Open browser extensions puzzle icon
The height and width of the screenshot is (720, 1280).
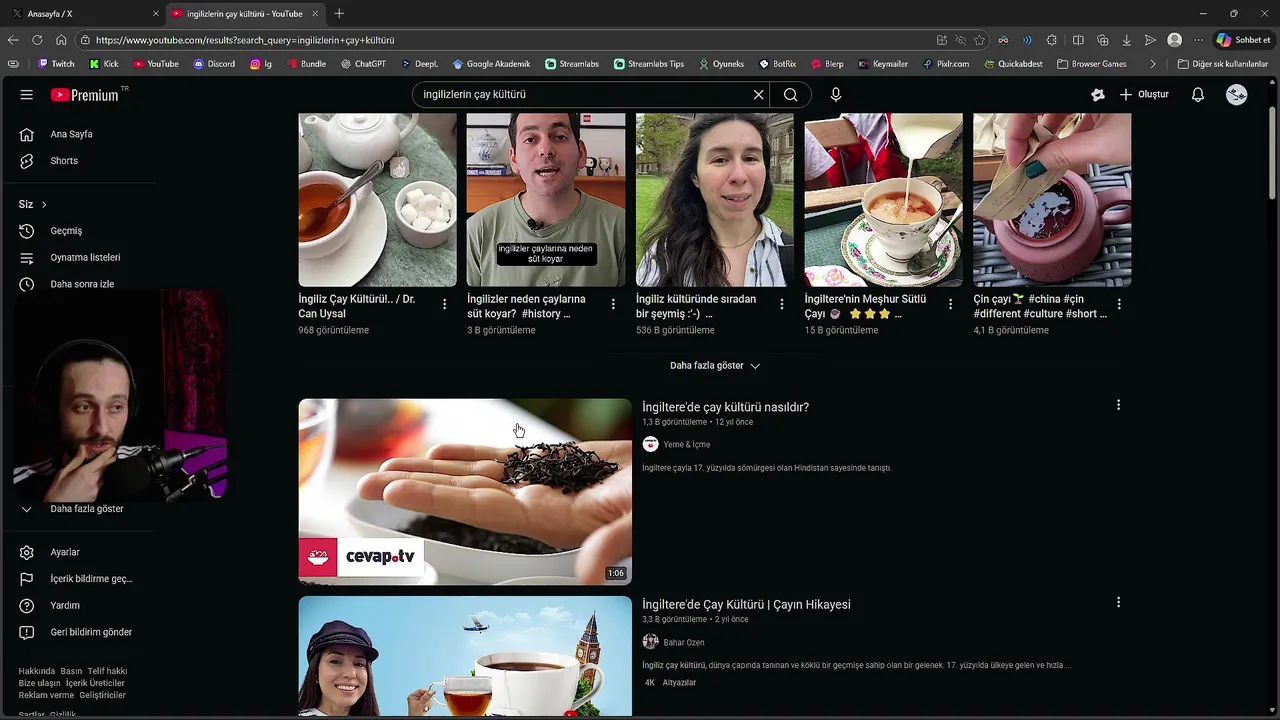point(1052,40)
